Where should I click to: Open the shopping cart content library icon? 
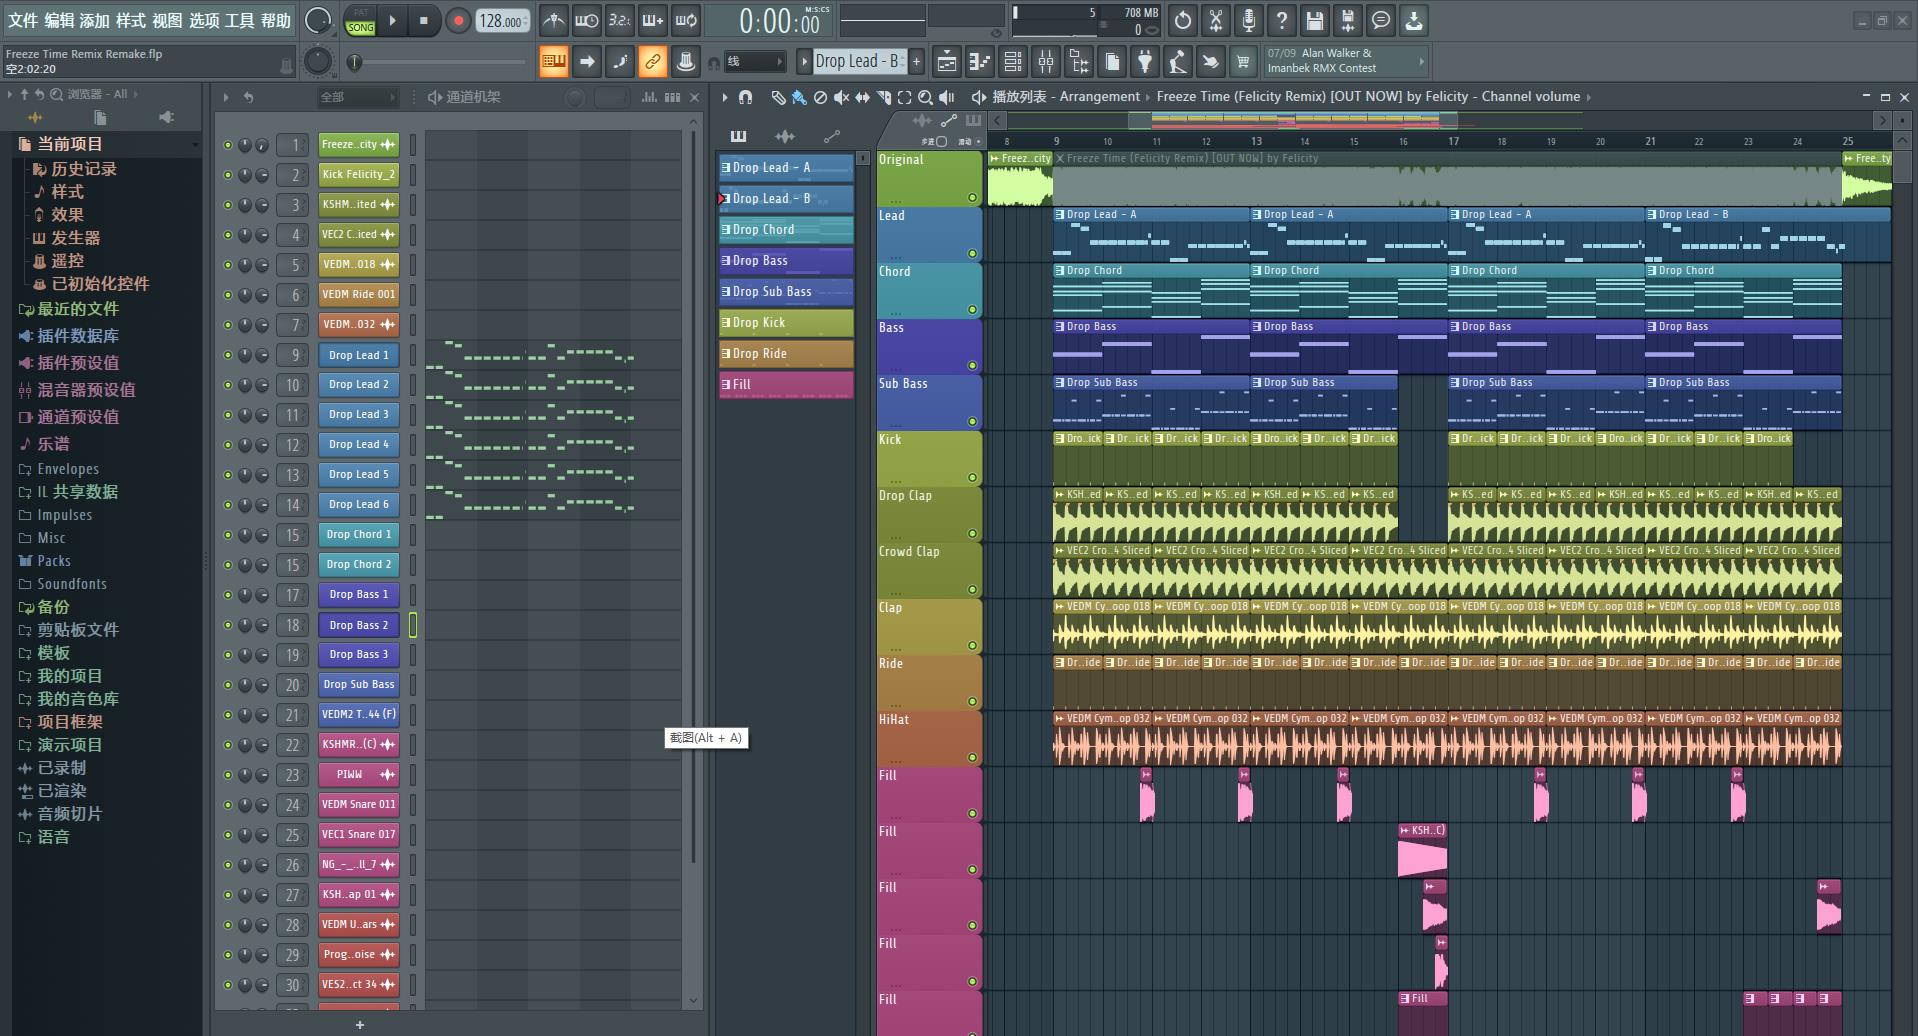1243,62
